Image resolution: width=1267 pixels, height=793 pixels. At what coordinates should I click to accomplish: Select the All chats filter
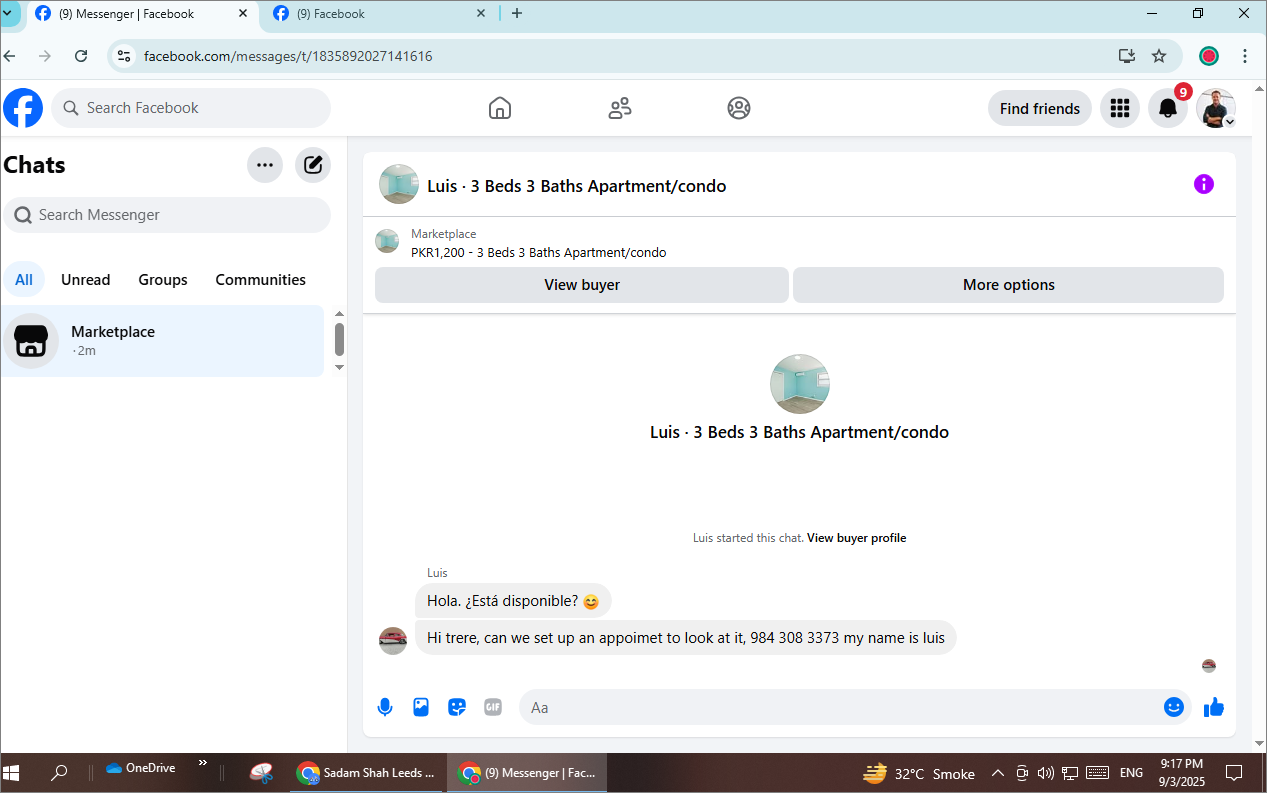point(24,280)
